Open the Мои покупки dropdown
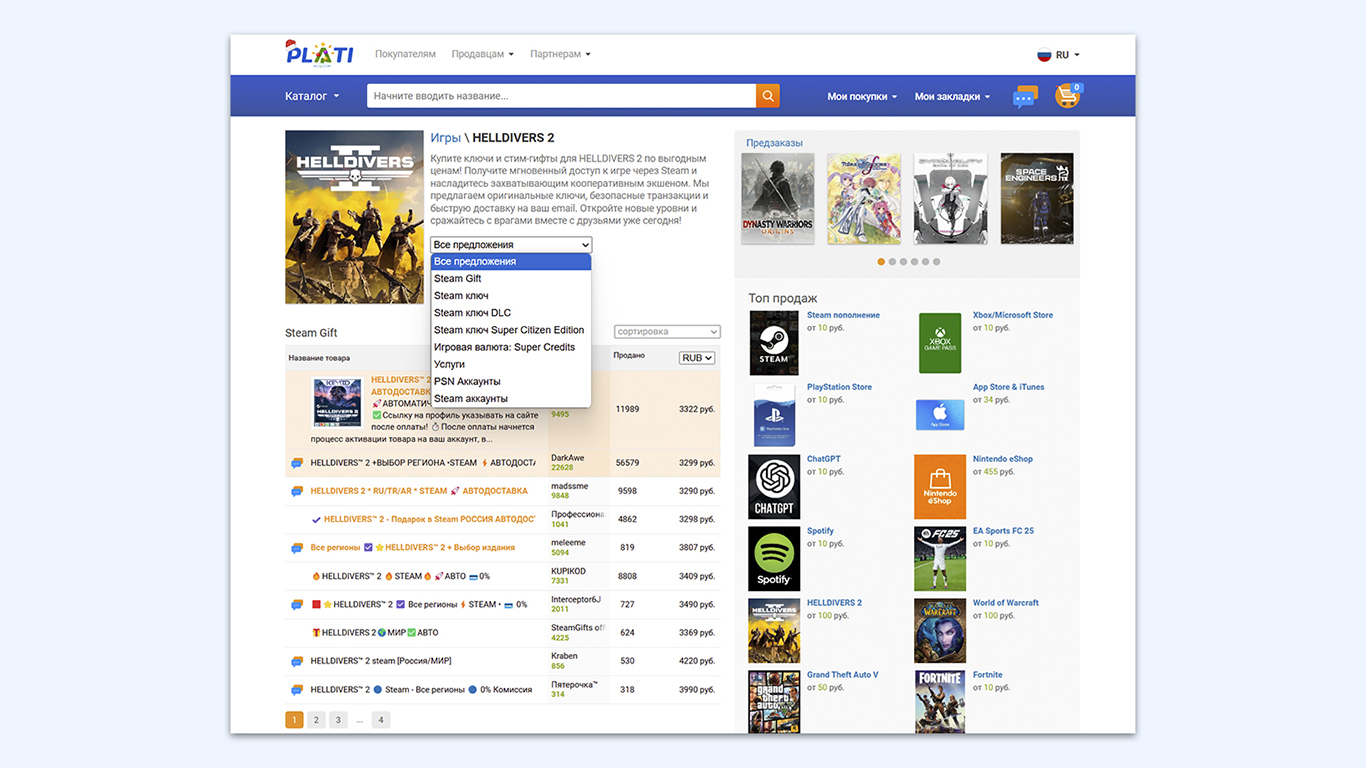The image size is (1366, 768). (862, 96)
